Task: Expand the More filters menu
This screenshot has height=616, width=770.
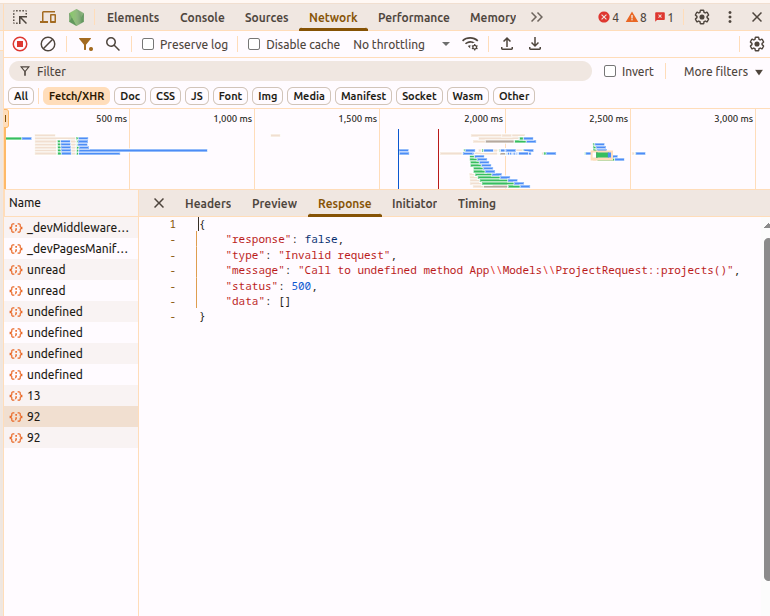Action: coord(723,71)
